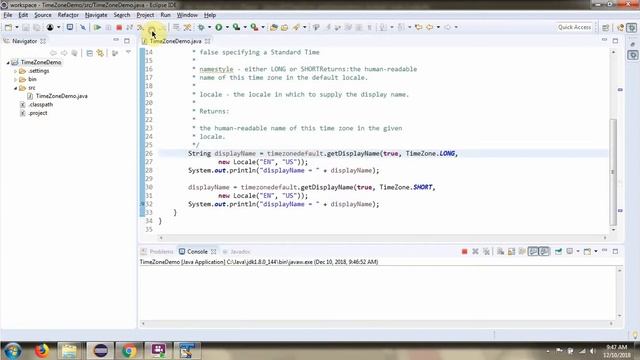Screen dimensions: 640x360
Task: Open the Refactor menu
Action: point(68,15)
